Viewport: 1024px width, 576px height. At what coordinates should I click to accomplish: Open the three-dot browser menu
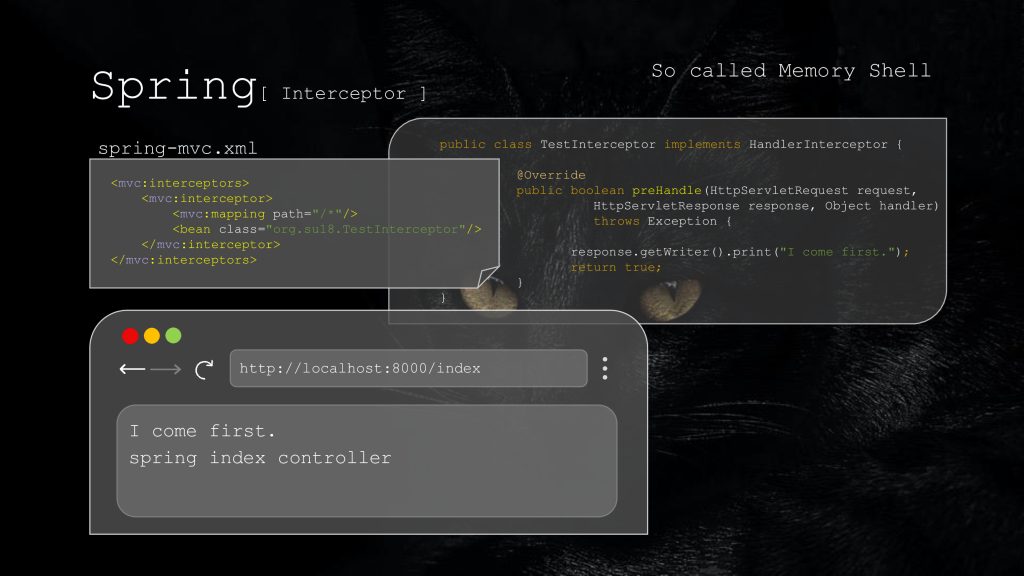pos(605,368)
